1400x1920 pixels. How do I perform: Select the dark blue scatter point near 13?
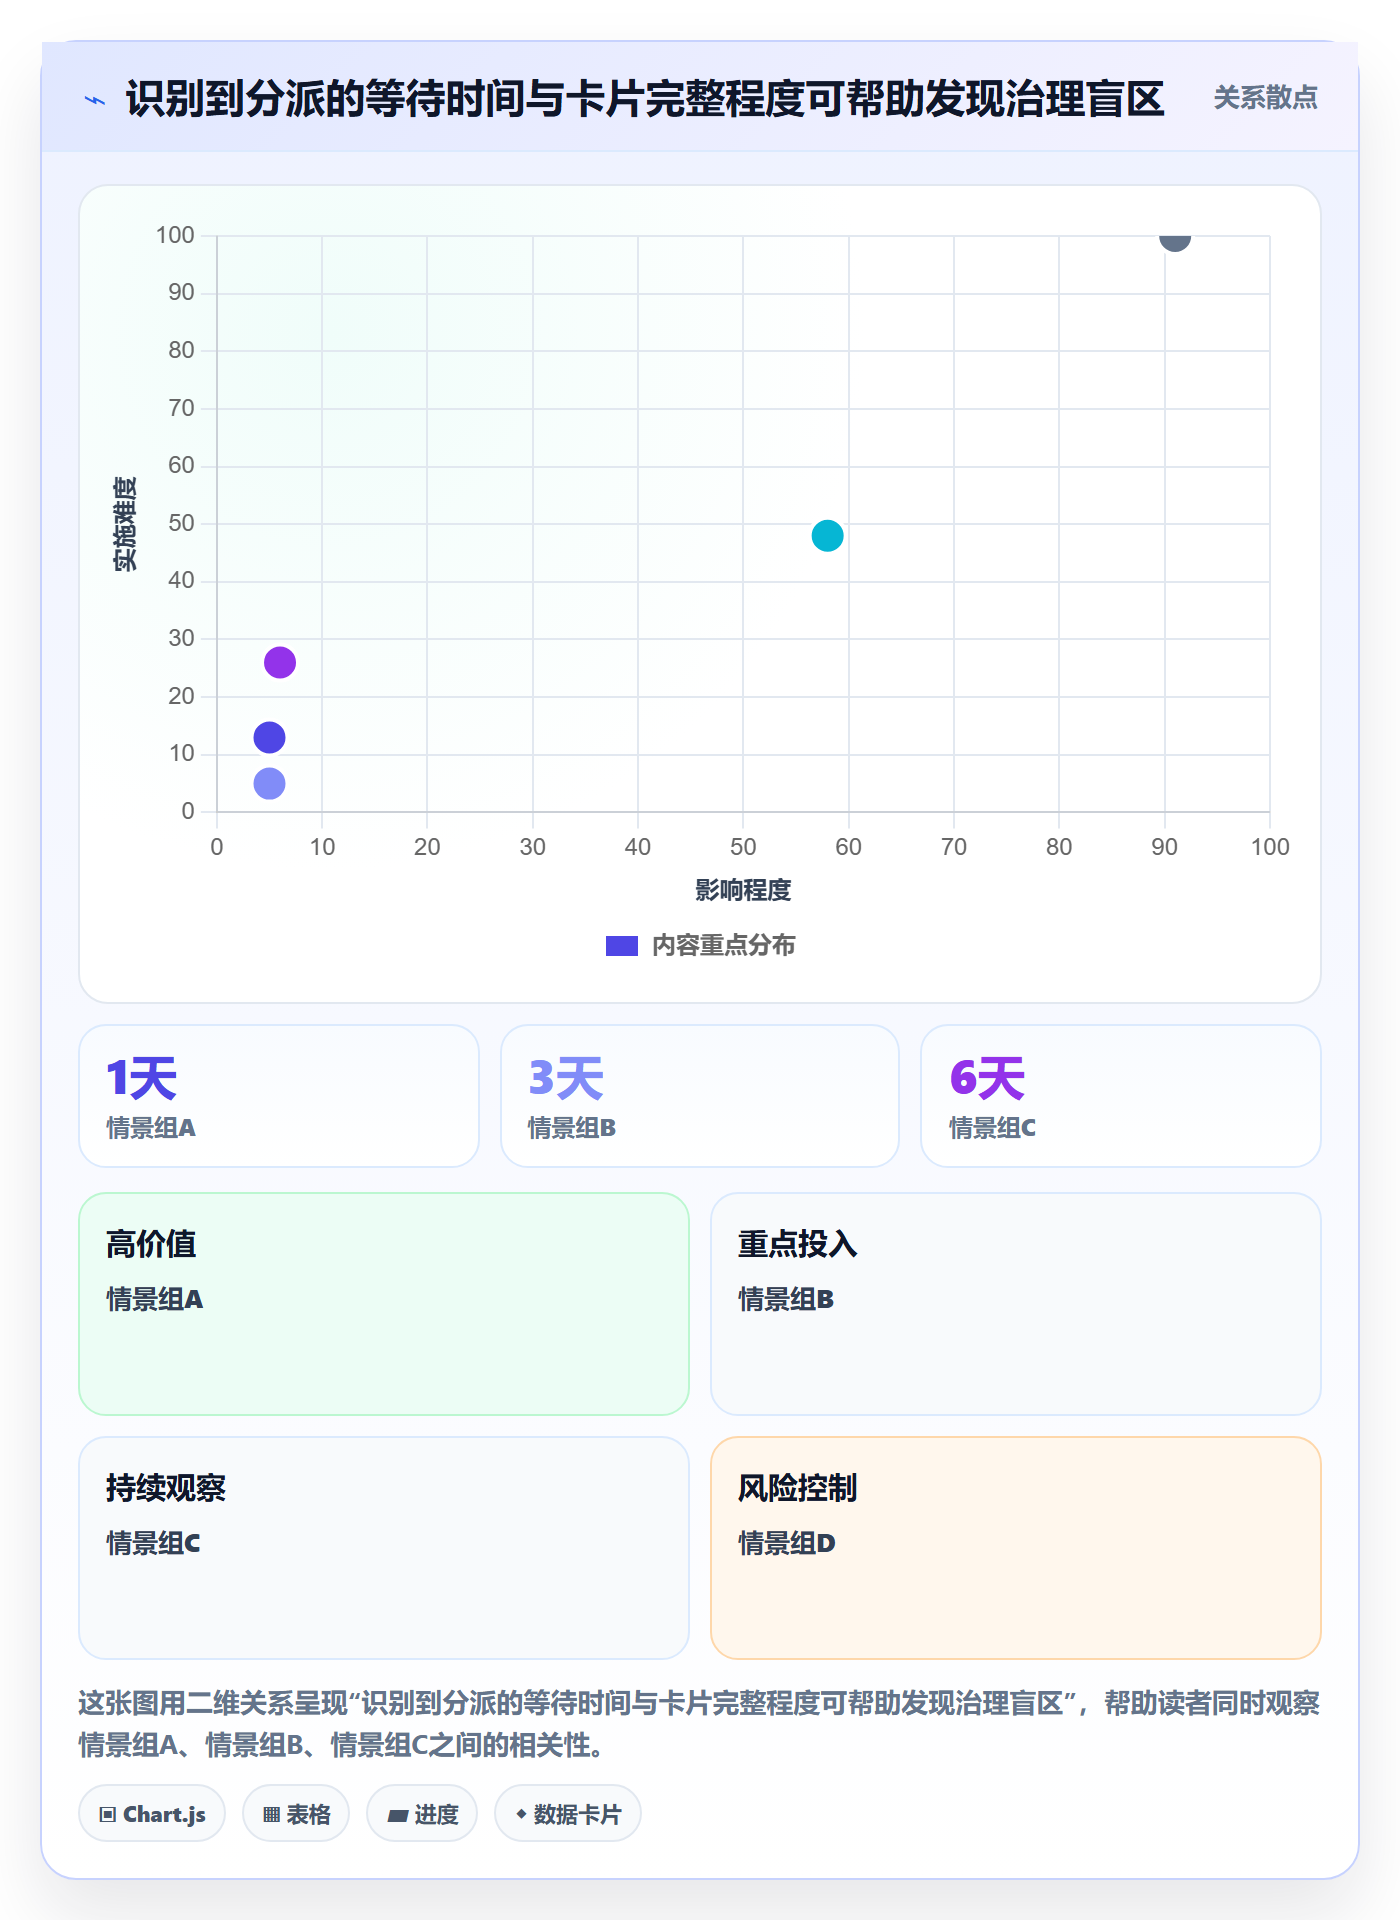[x=269, y=738]
